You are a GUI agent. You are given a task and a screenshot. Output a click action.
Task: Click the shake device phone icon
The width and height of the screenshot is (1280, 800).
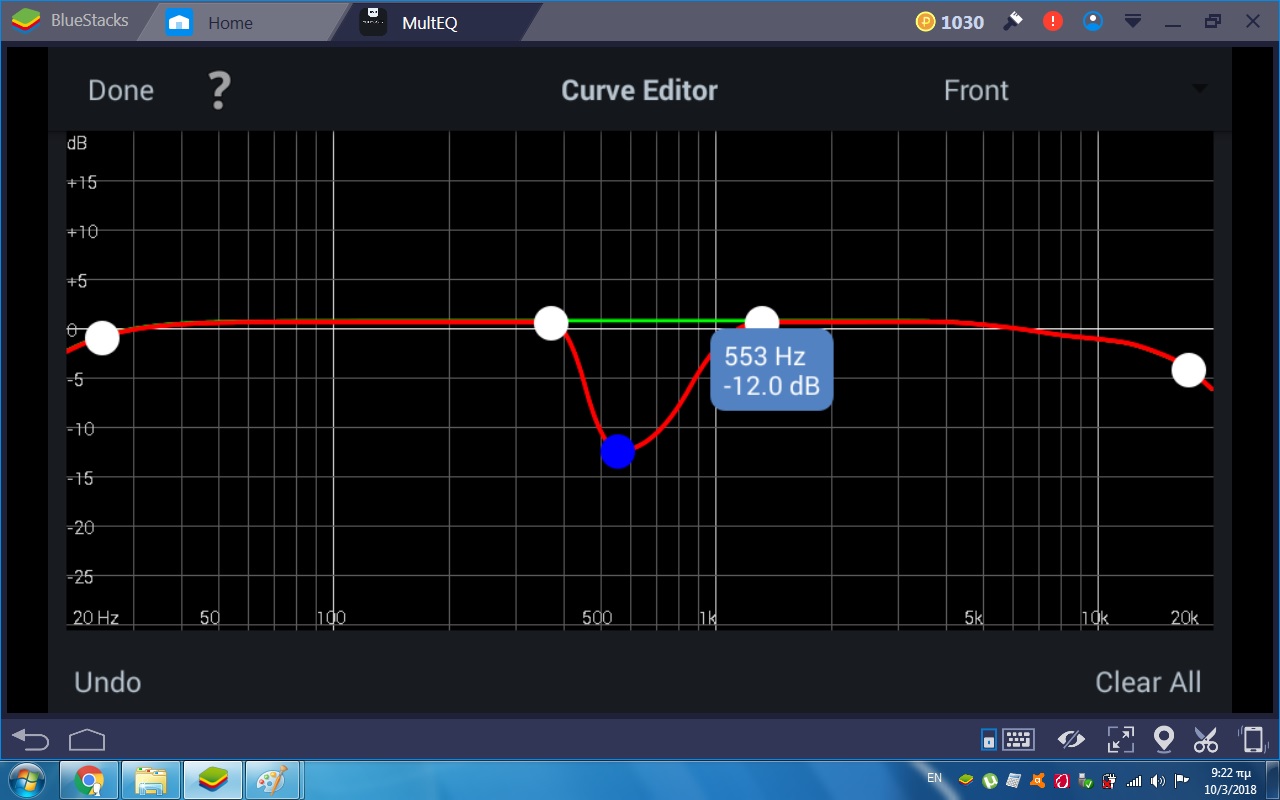[x=1252, y=740]
